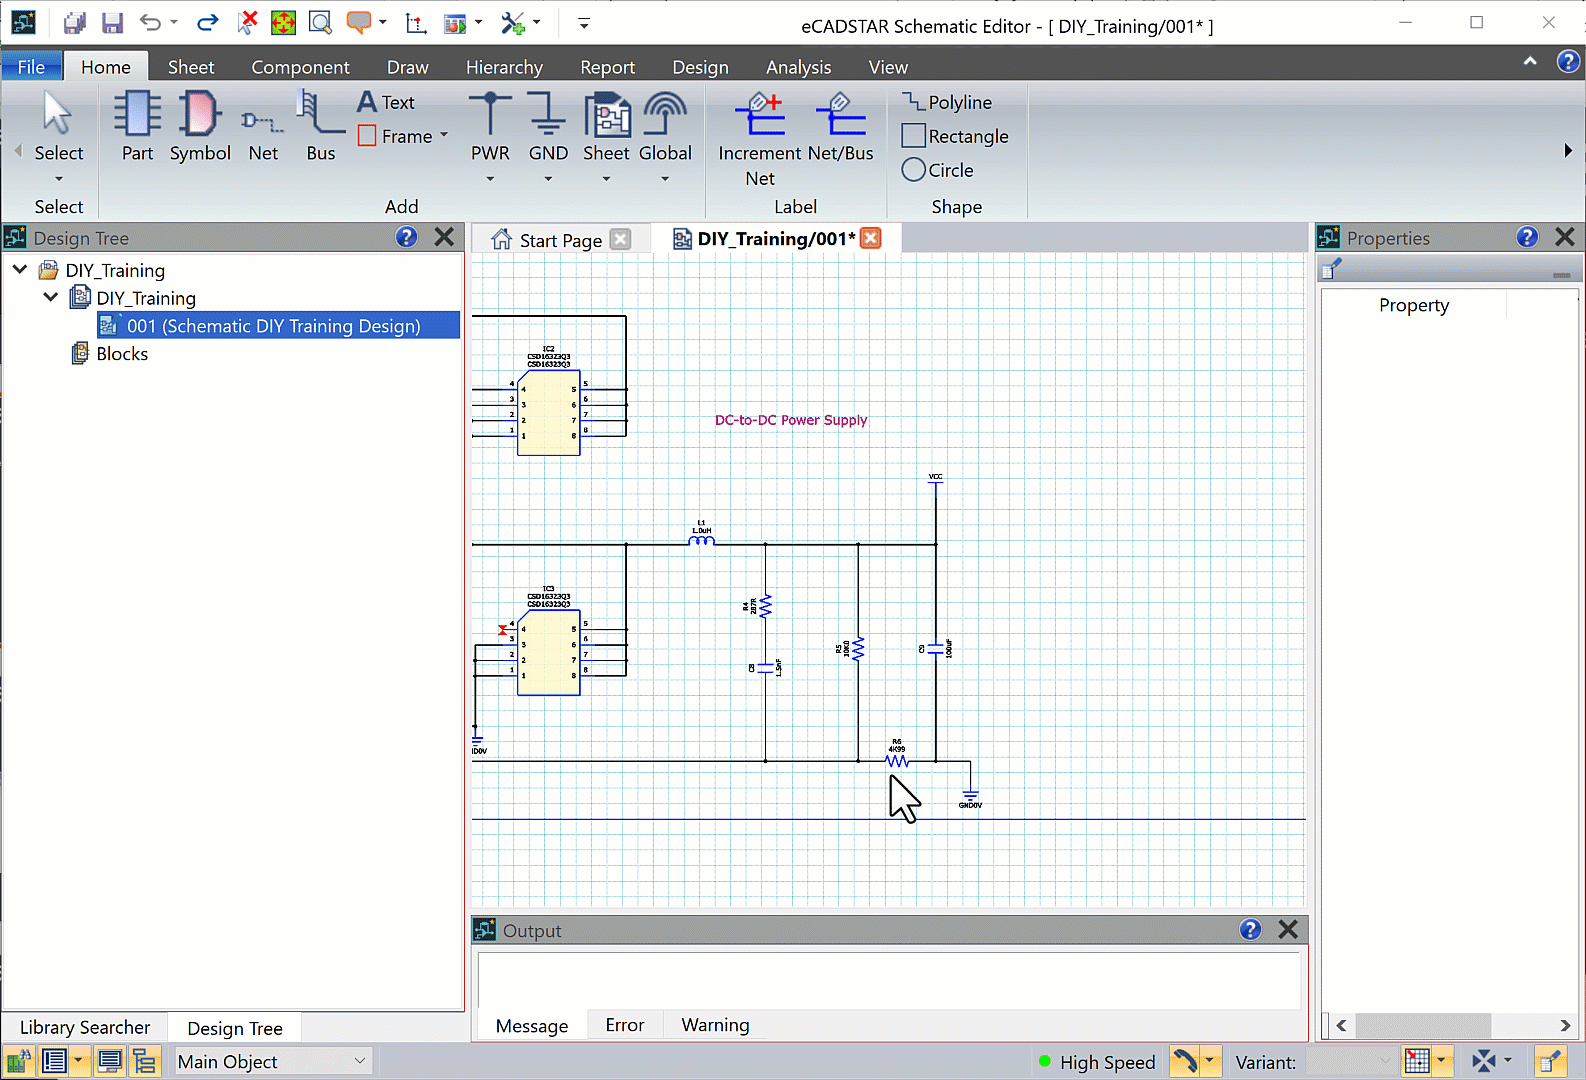Show the Error output tab
The height and width of the screenshot is (1080, 1586).
point(624,1025)
